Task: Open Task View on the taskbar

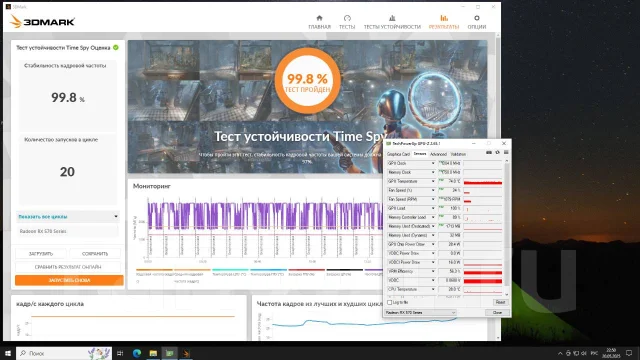Action: pos(120,353)
